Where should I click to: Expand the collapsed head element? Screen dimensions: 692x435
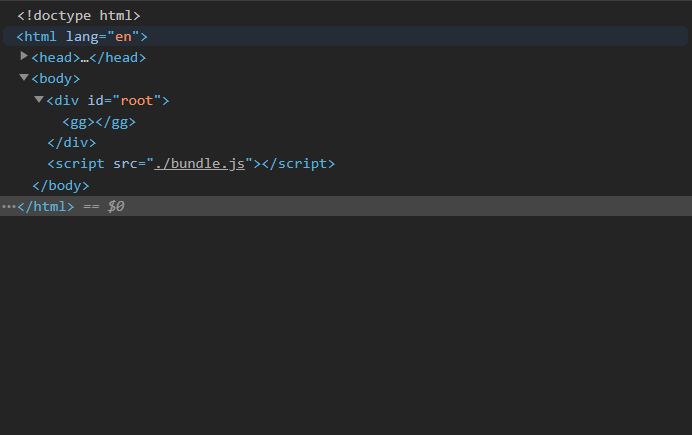click(24, 56)
